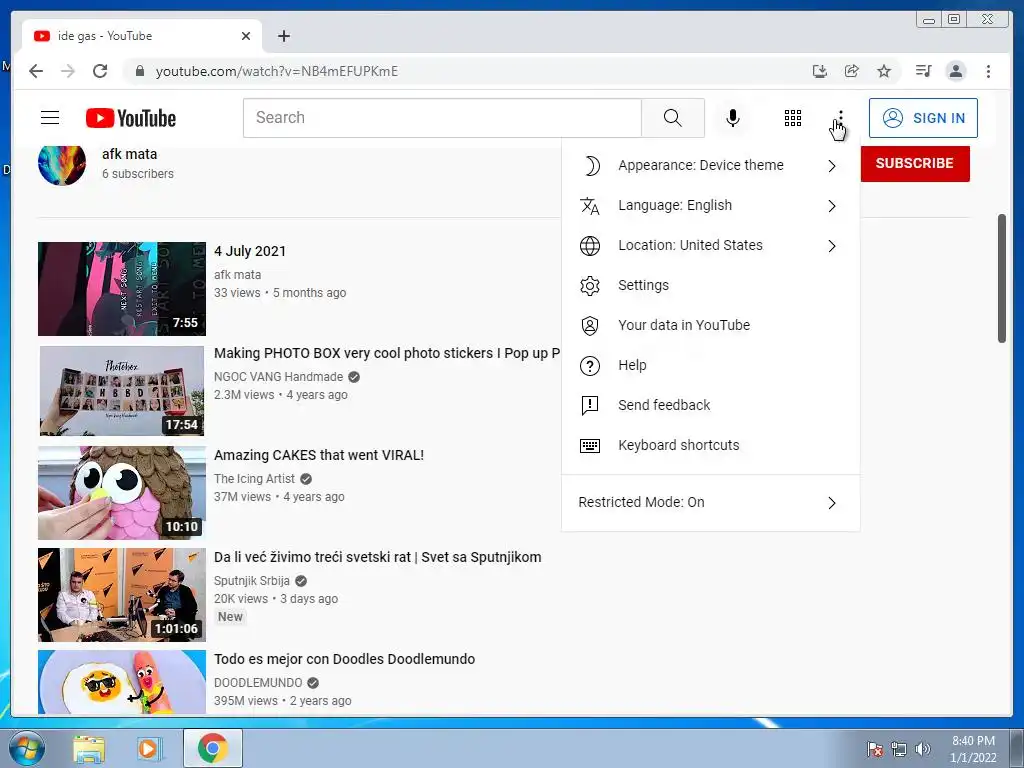The height and width of the screenshot is (768, 1024).
Task: Click the 7:55 video thumbnail
Action: point(122,289)
